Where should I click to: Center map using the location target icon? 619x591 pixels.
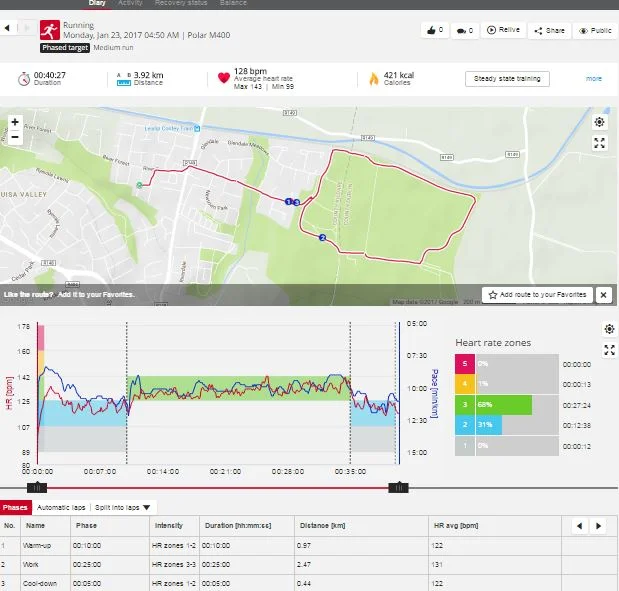point(599,122)
